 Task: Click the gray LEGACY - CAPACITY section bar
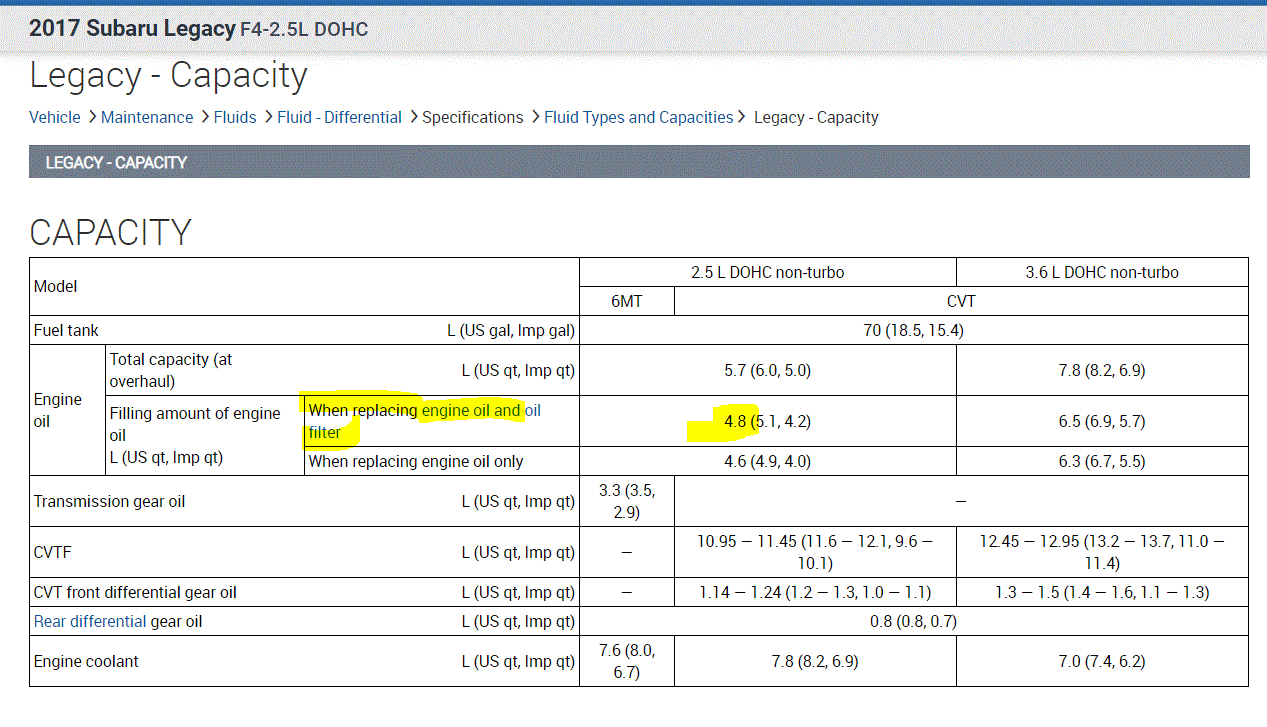tap(639, 162)
